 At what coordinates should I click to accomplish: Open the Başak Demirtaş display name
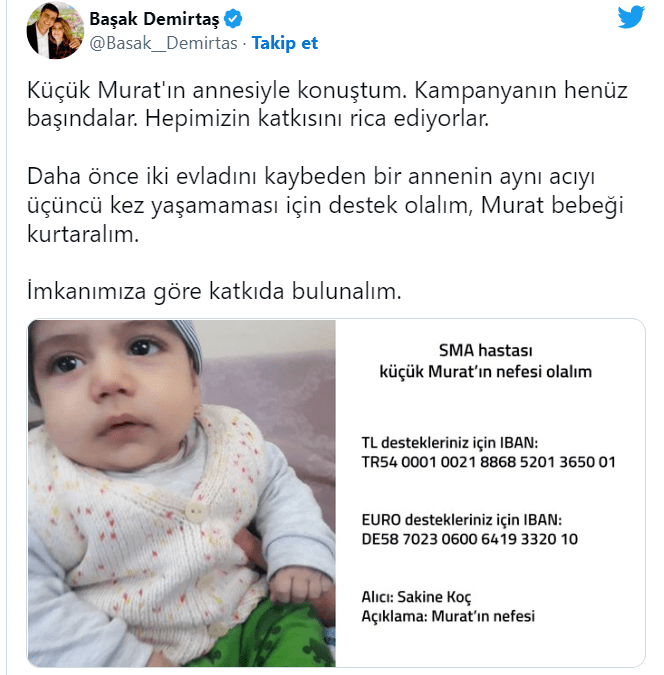pyautogui.click(x=154, y=19)
